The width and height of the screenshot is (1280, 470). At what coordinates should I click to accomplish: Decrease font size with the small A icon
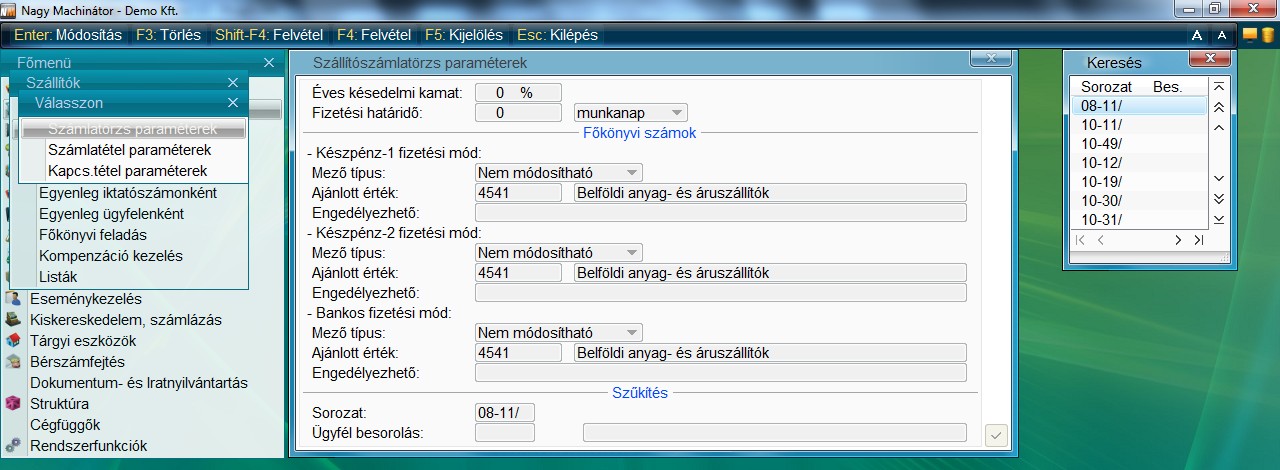click(x=1221, y=35)
